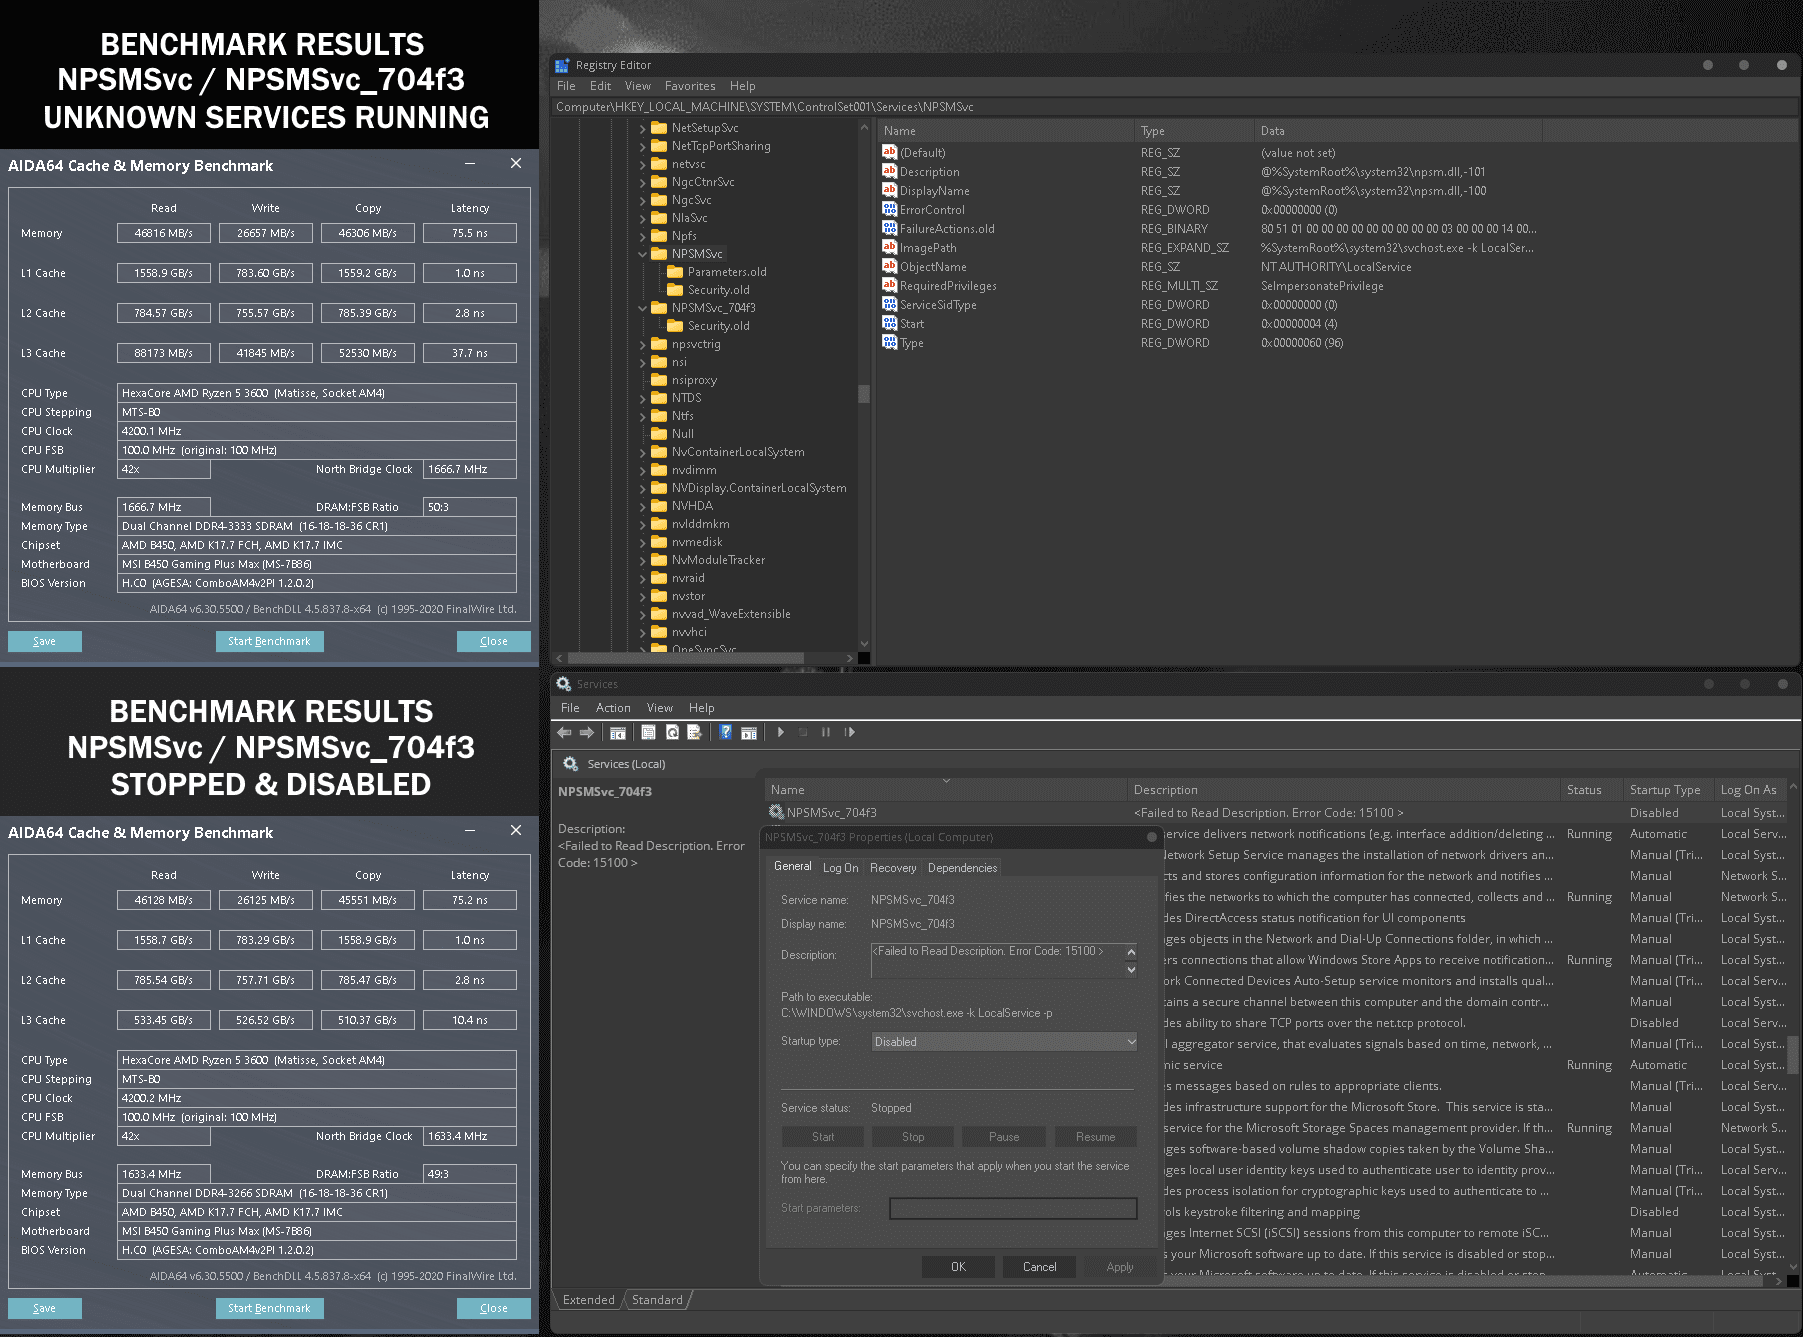Open the Registry Editor Favorites menu

[x=690, y=86]
